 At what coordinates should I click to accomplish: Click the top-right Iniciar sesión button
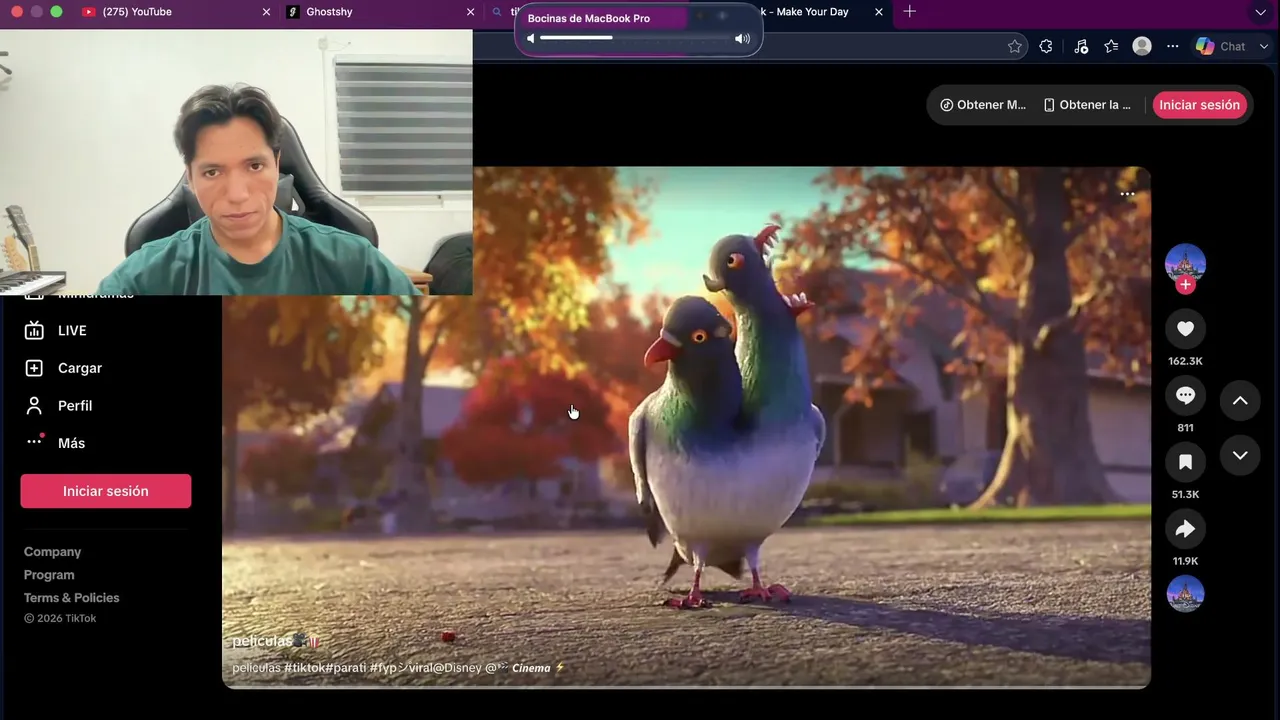(1199, 105)
